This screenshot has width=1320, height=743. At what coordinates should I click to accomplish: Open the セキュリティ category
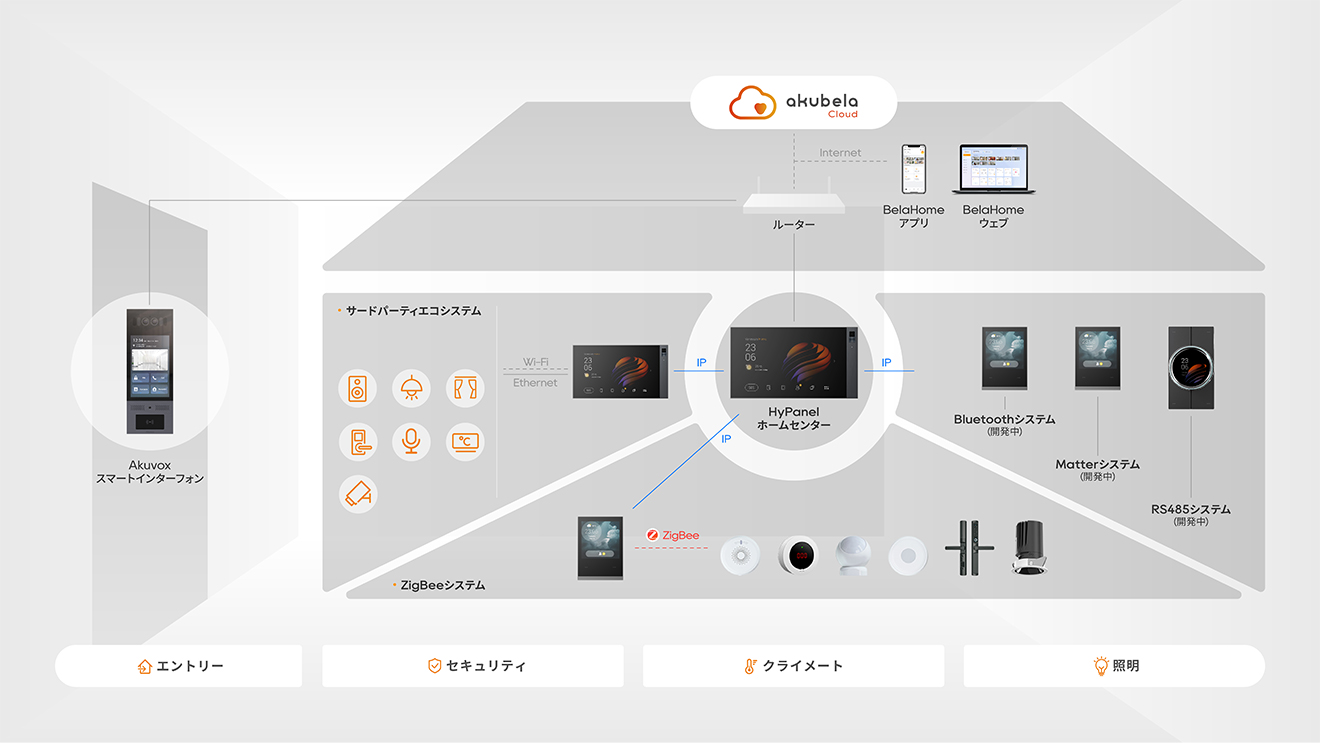[473, 666]
